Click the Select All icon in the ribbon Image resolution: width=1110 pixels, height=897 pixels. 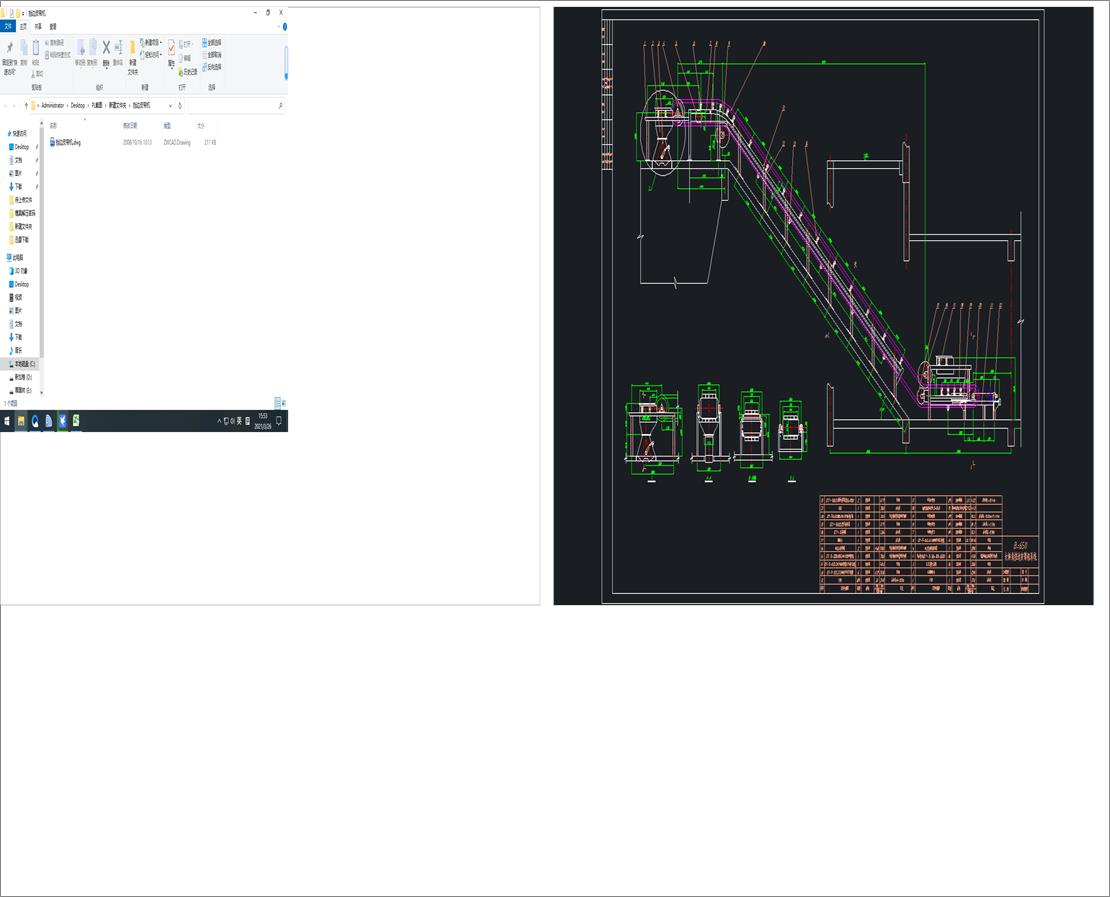click(x=212, y=42)
